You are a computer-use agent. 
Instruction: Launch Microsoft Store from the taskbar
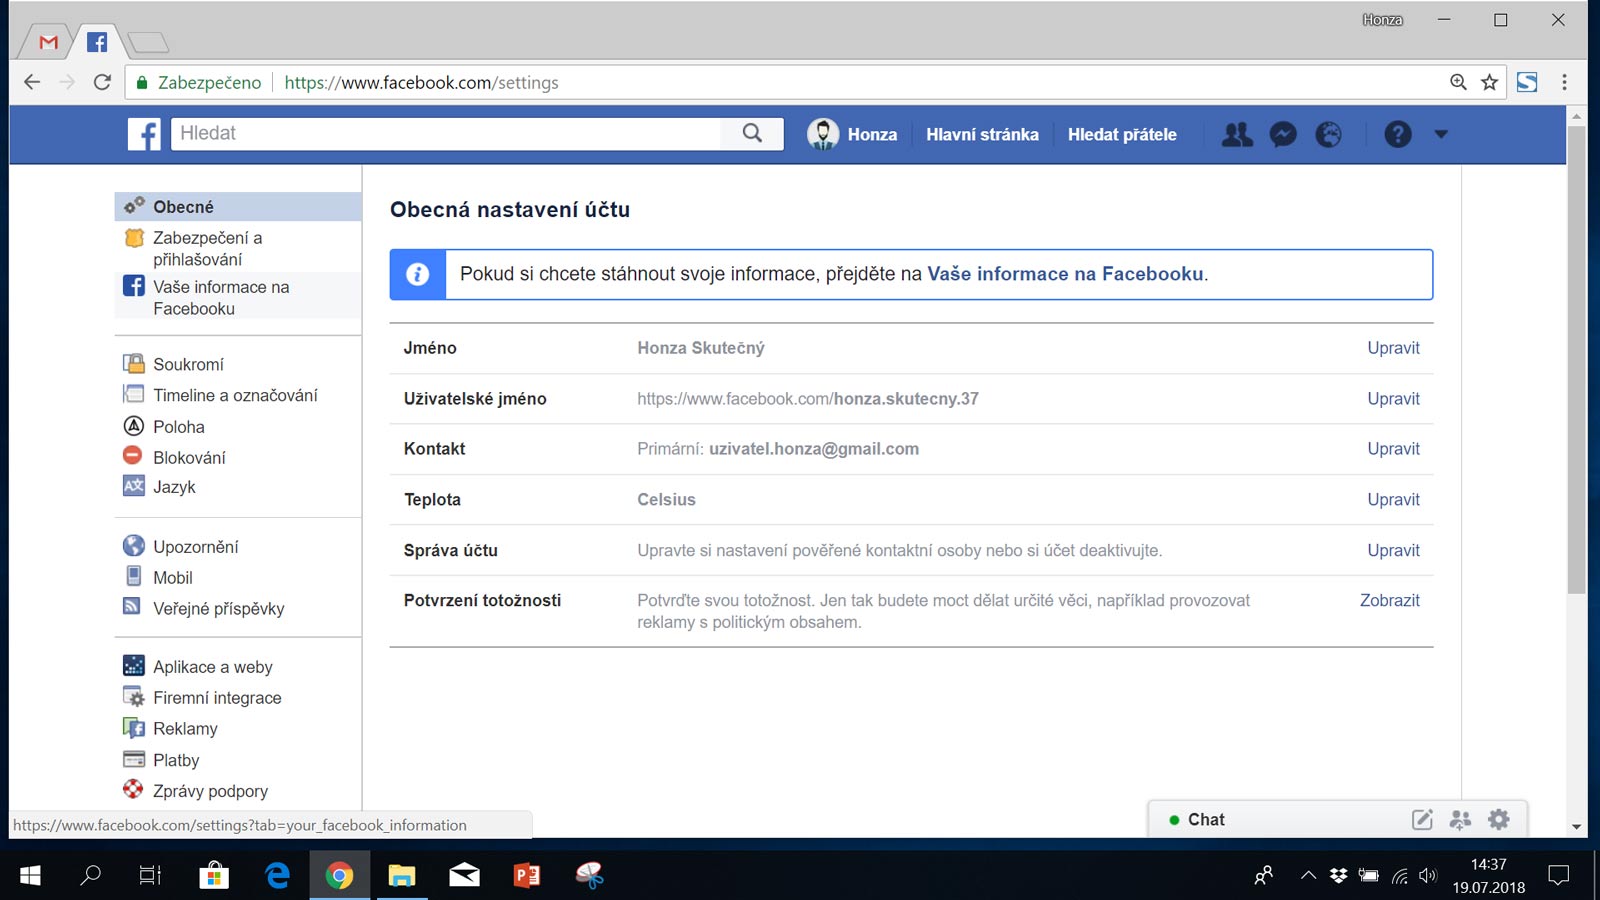point(214,875)
